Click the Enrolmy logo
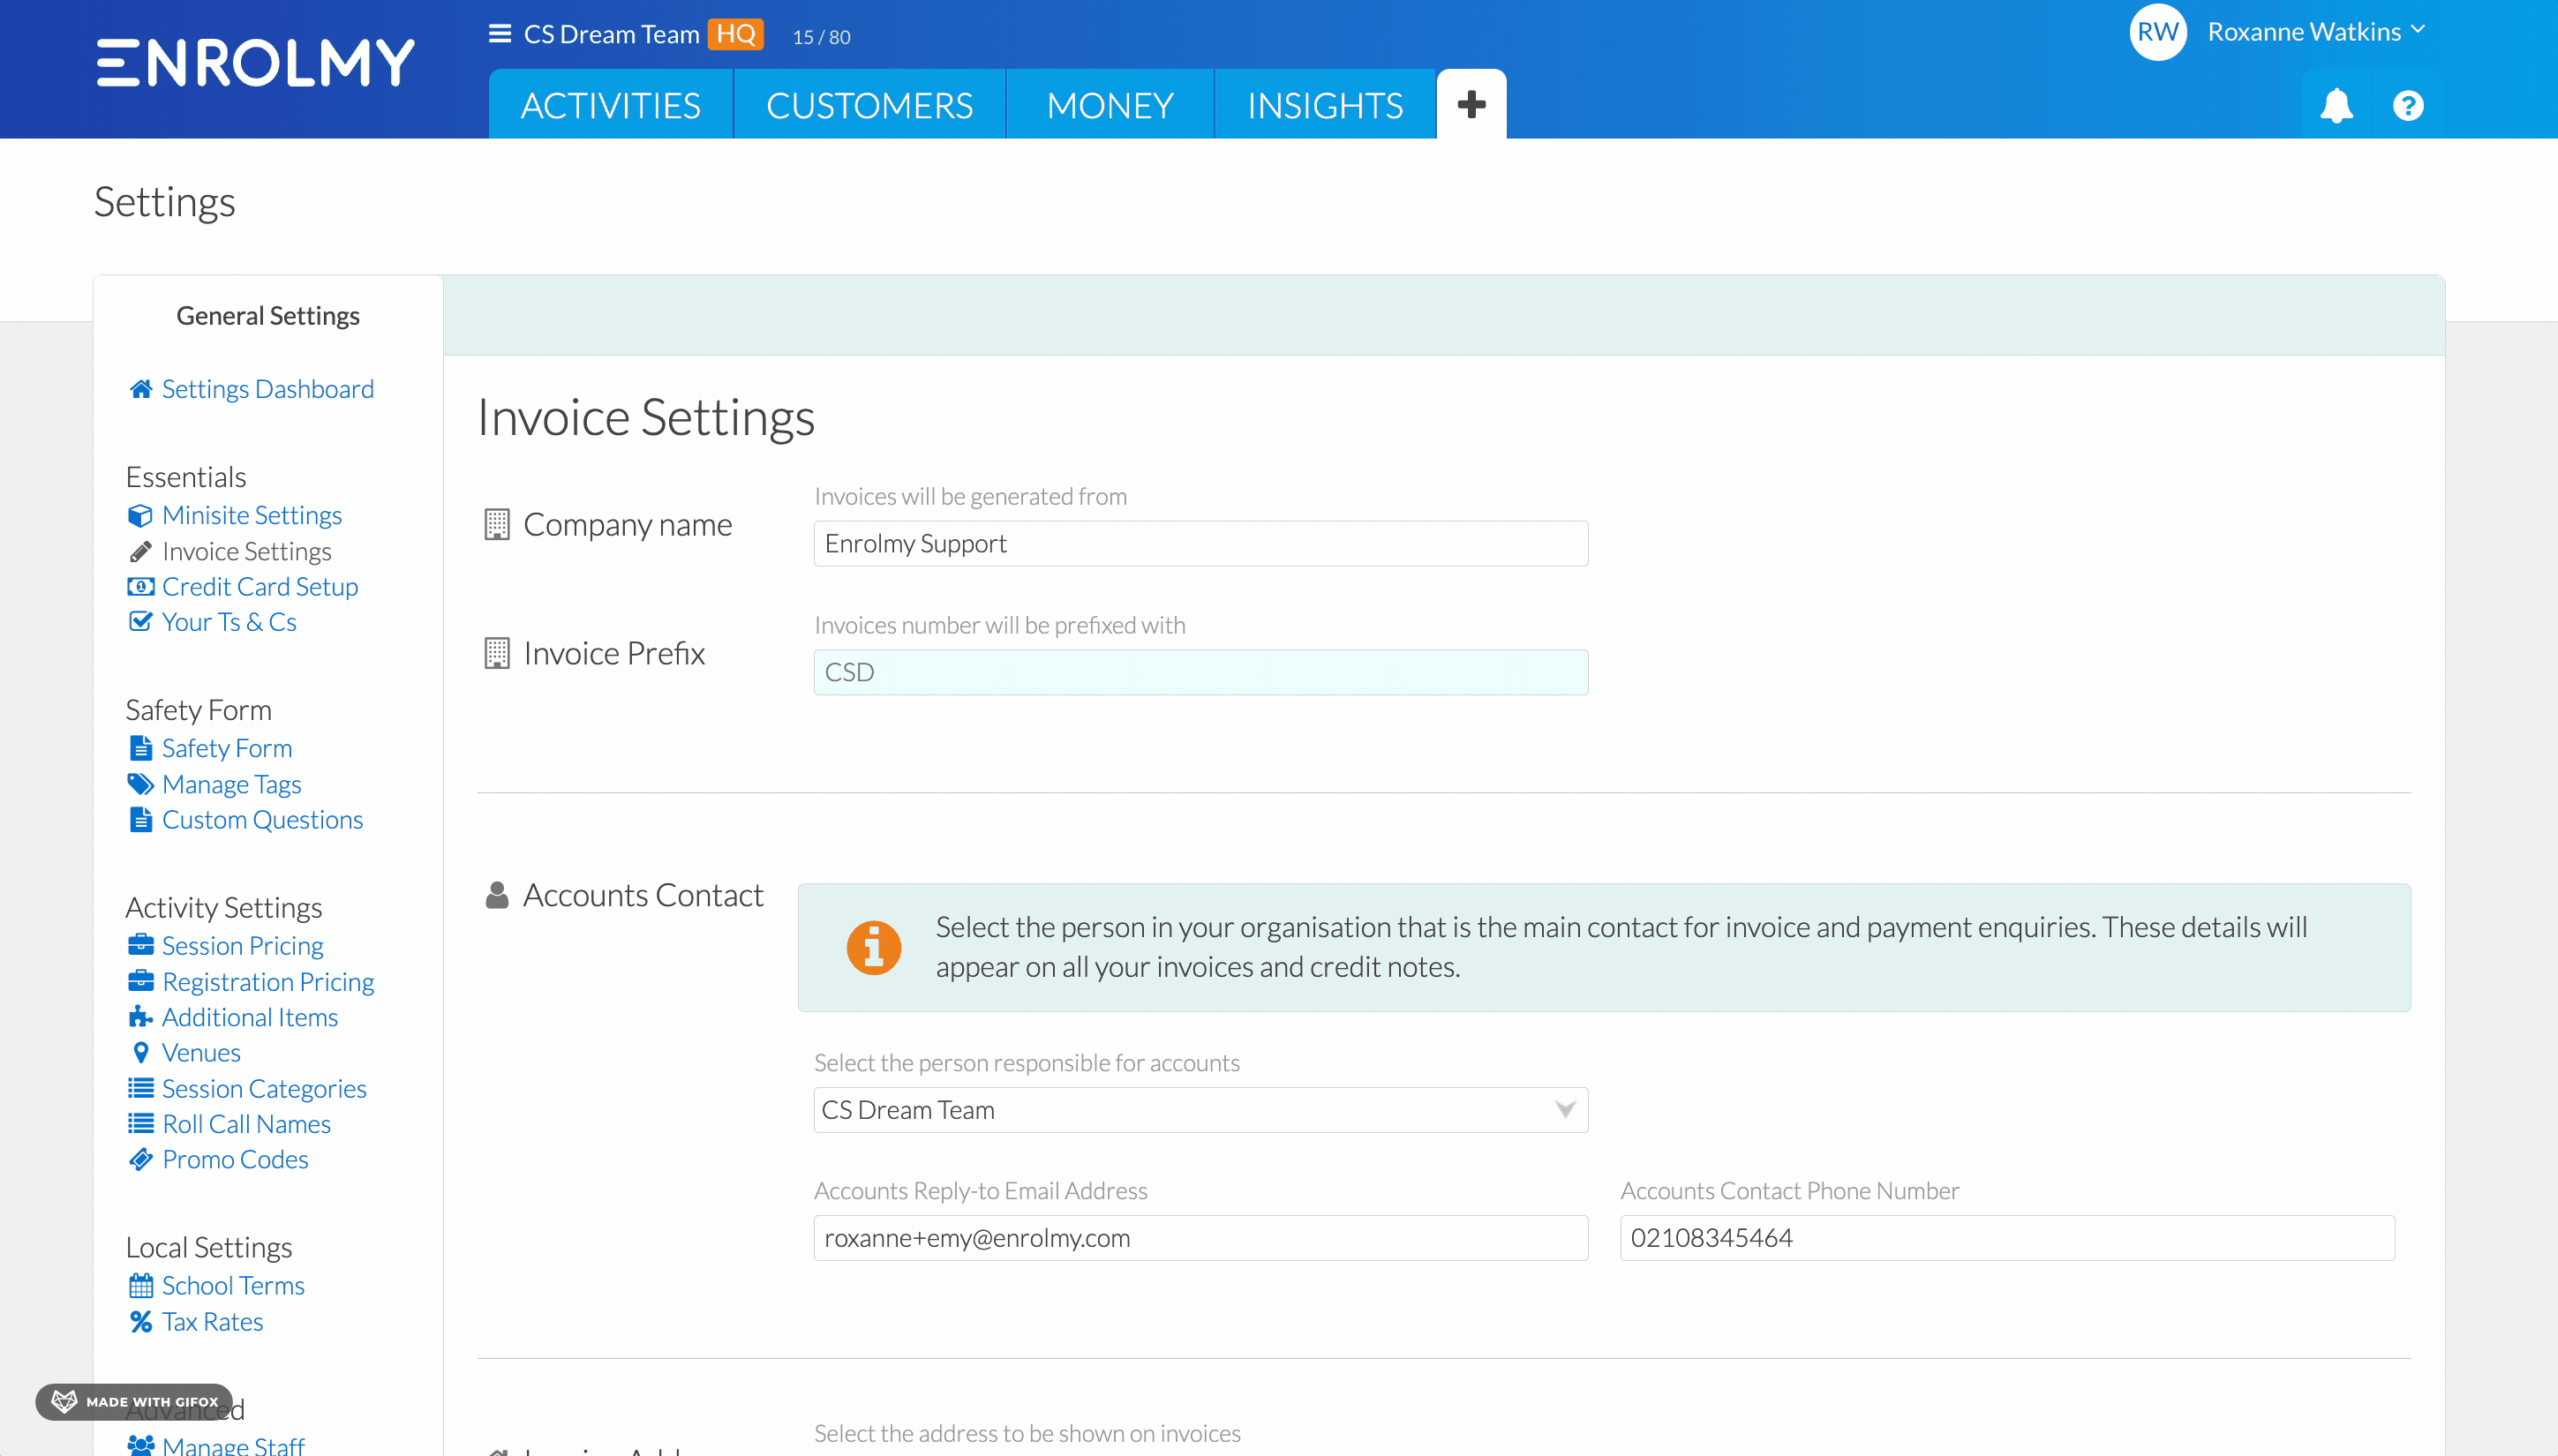The height and width of the screenshot is (1456, 2558). tap(255, 63)
